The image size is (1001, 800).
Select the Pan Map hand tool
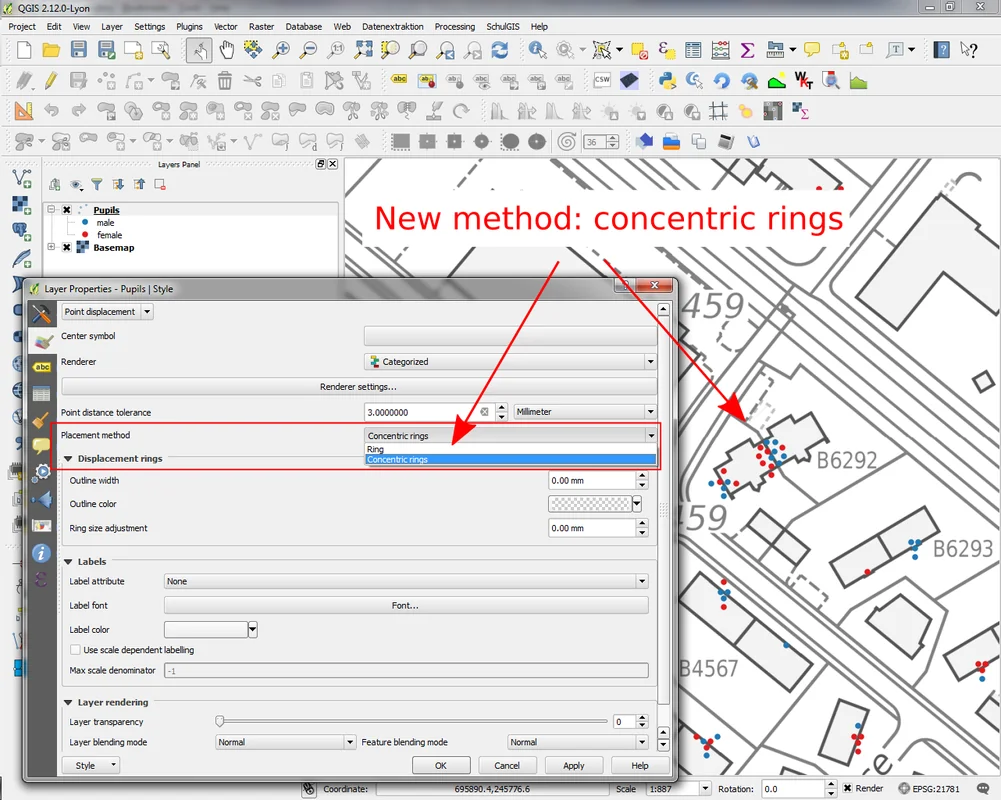(x=227, y=50)
